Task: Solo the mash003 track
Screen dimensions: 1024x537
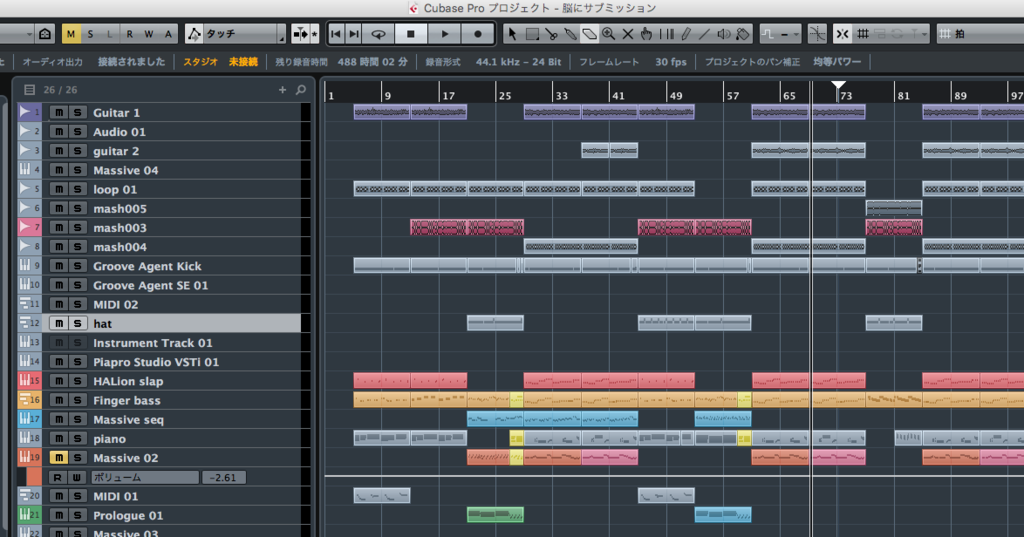Action: 78,227
